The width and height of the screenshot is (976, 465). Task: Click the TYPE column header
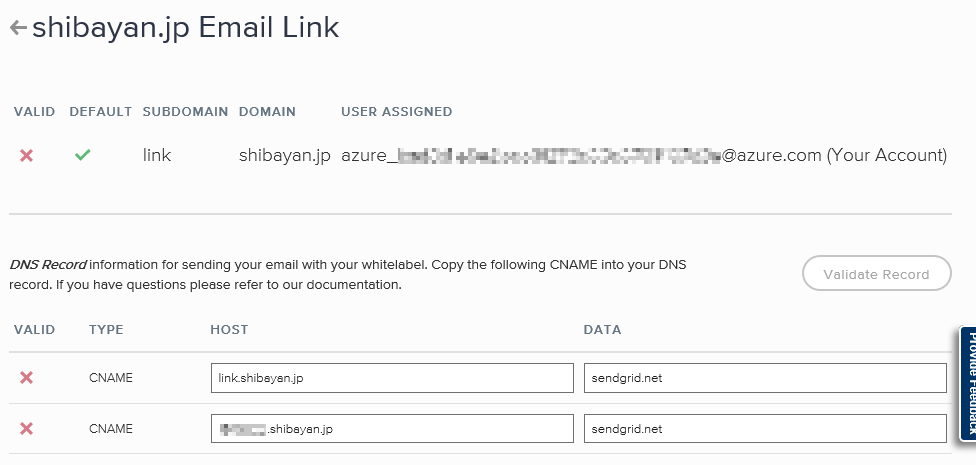tap(106, 330)
